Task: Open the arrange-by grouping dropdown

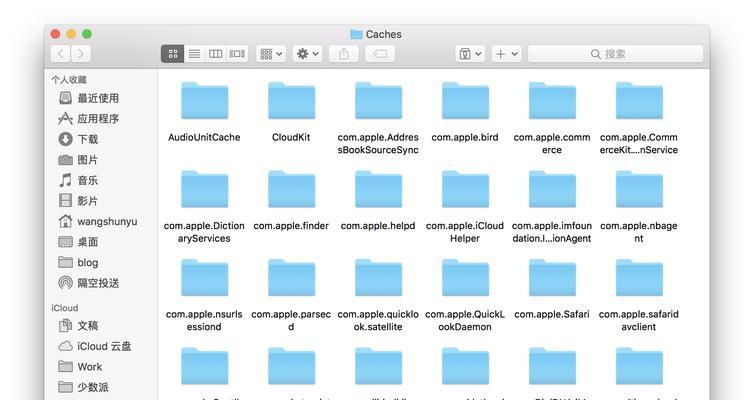Action: click(271, 54)
